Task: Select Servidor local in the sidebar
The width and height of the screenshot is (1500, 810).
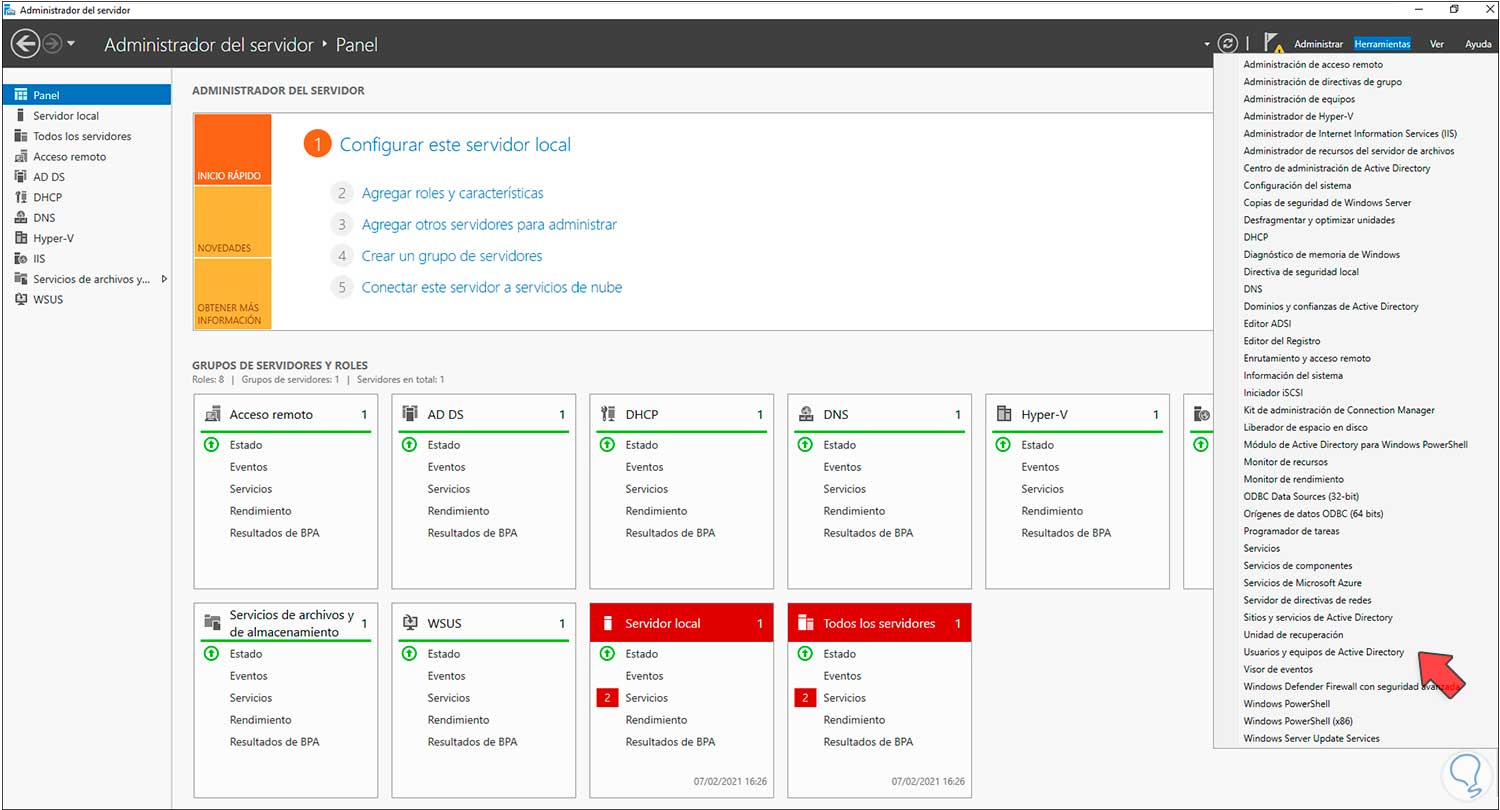Action: pyautogui.click(x=66, y=116)
